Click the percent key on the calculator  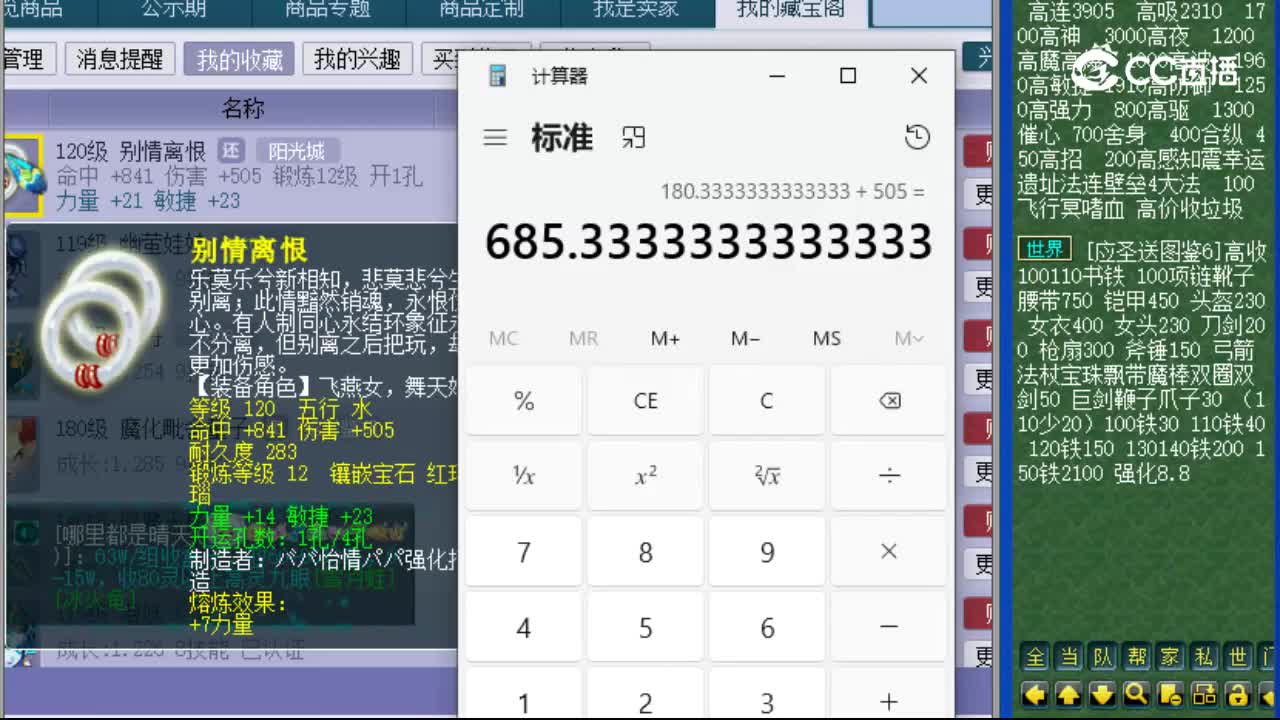(x=523, y=401)
